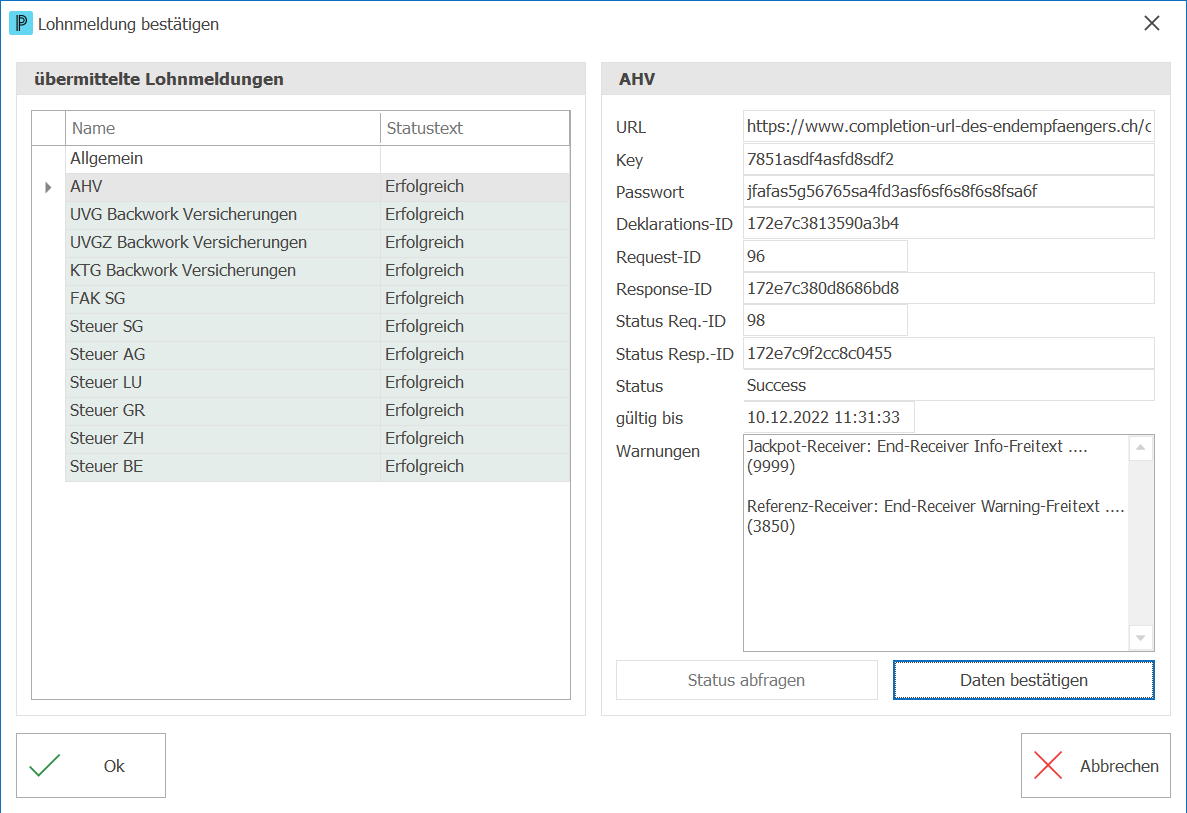Select the FAK SG entry

(318, 299)
